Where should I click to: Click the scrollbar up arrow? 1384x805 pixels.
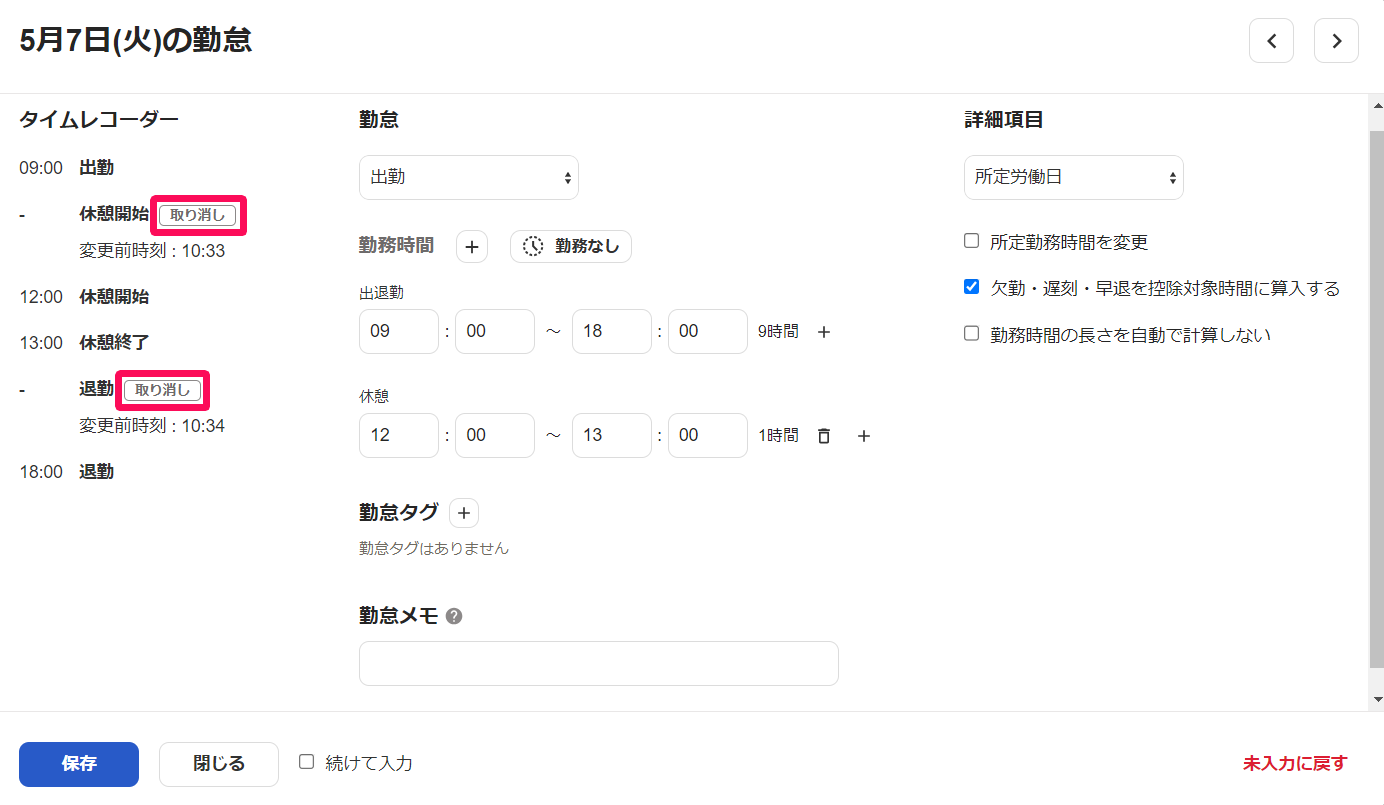coord(1376,105)
